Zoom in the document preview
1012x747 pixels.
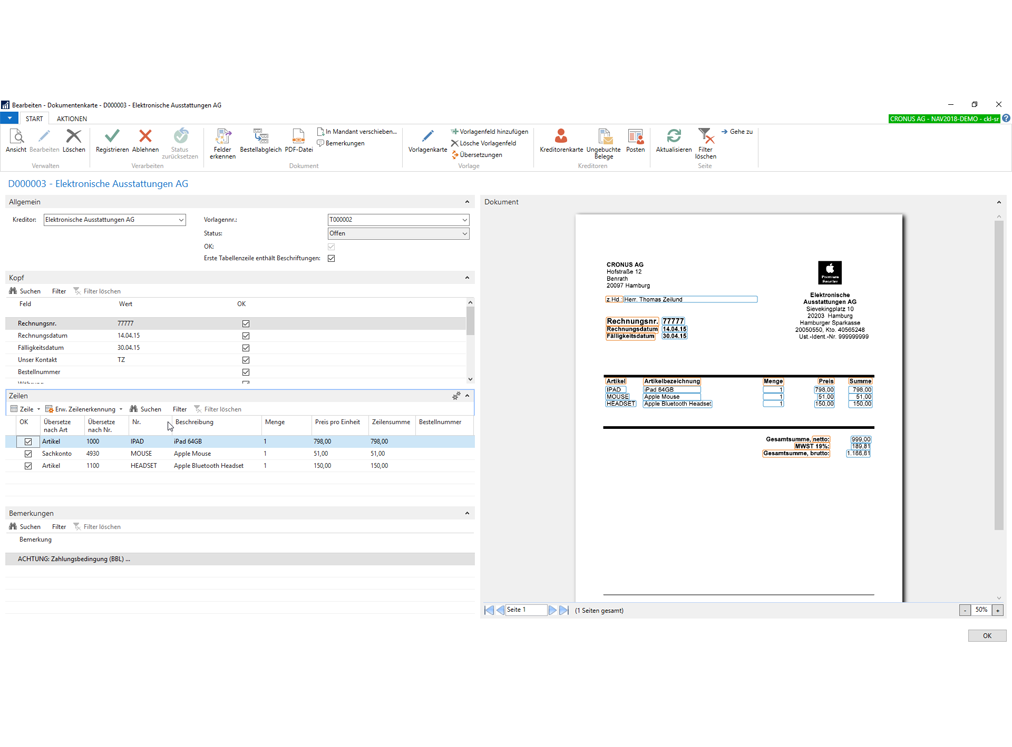click(x=998, y=610)
